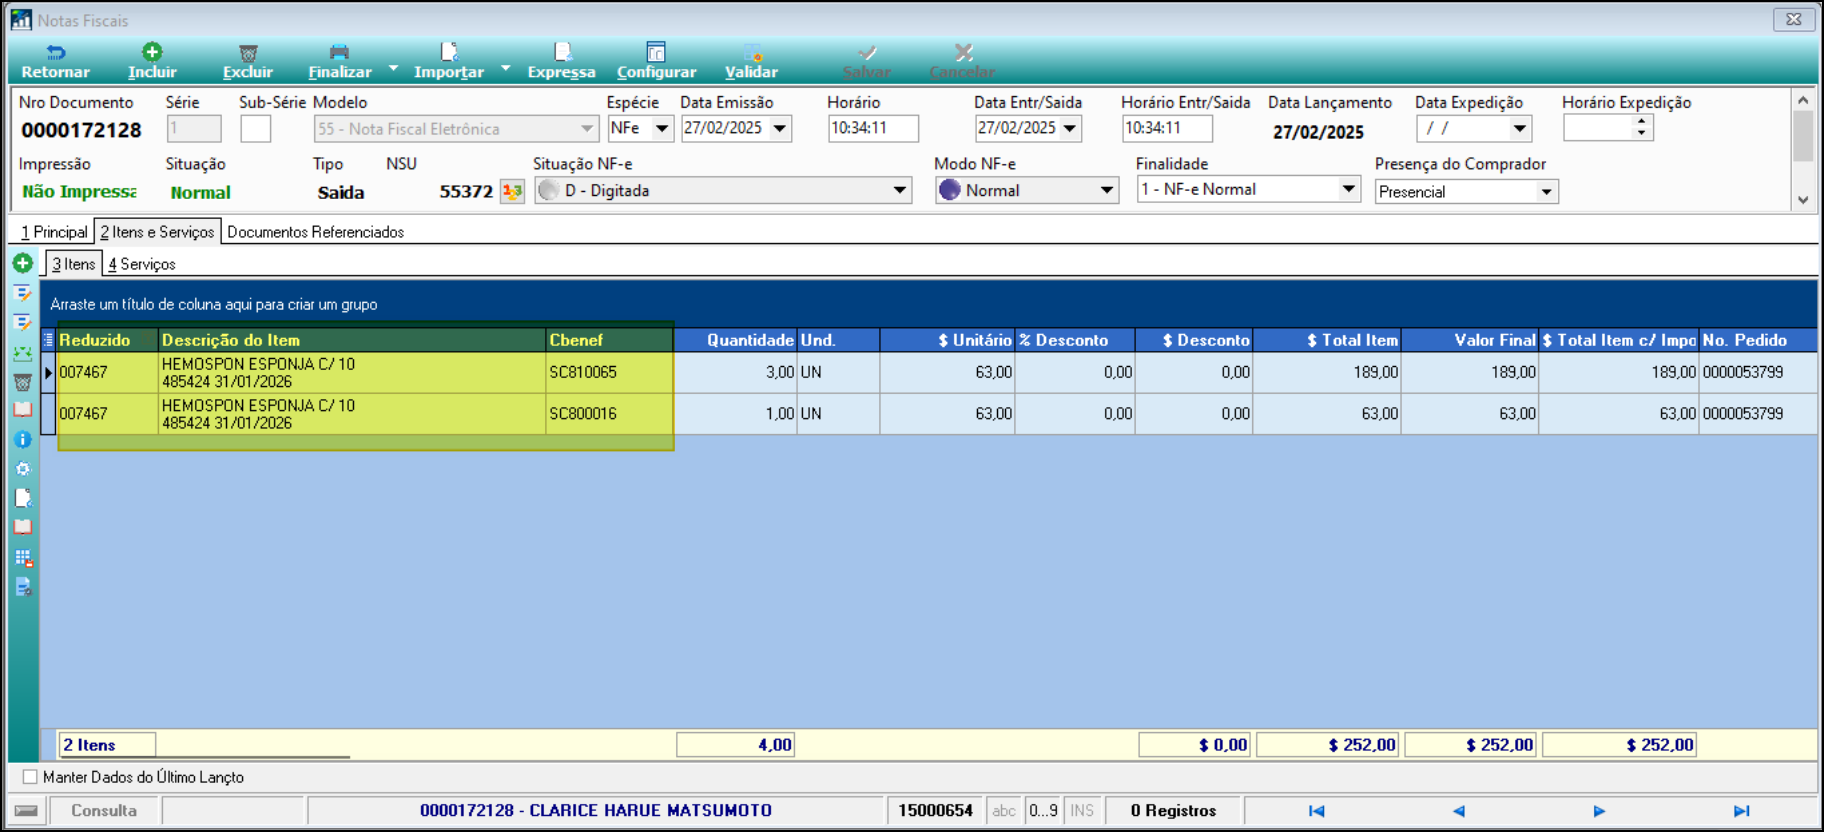Open the Espécie NFe dropdown
This screenshot has width=1824, height=832.
(x=662, y=128)
